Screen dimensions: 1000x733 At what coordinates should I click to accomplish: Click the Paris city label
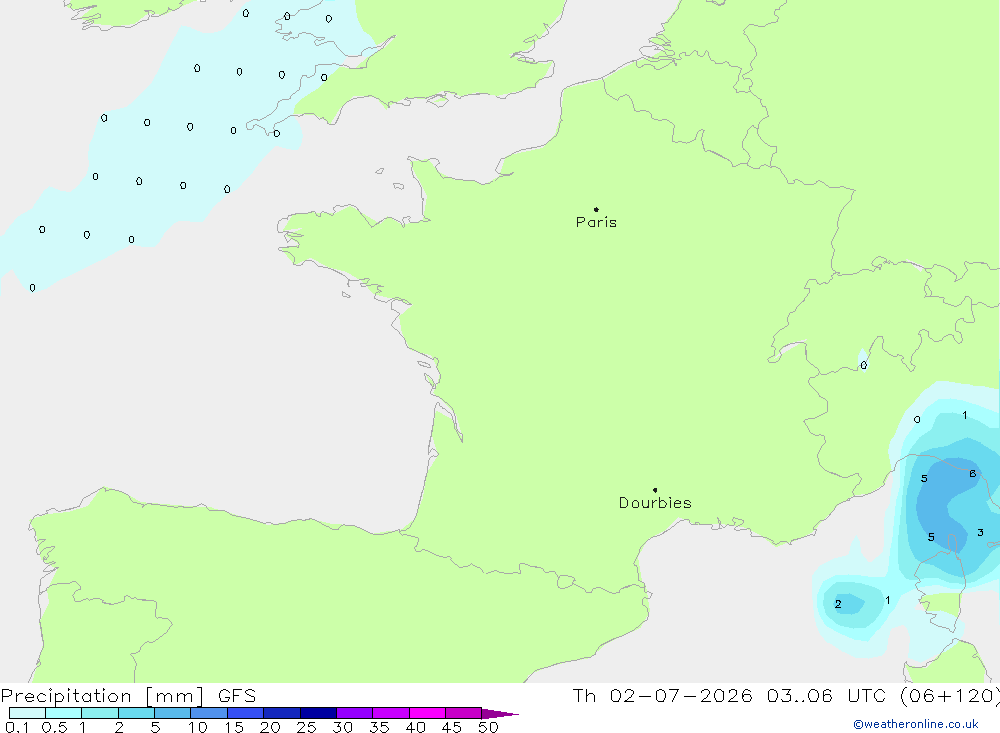click(596, 222)
